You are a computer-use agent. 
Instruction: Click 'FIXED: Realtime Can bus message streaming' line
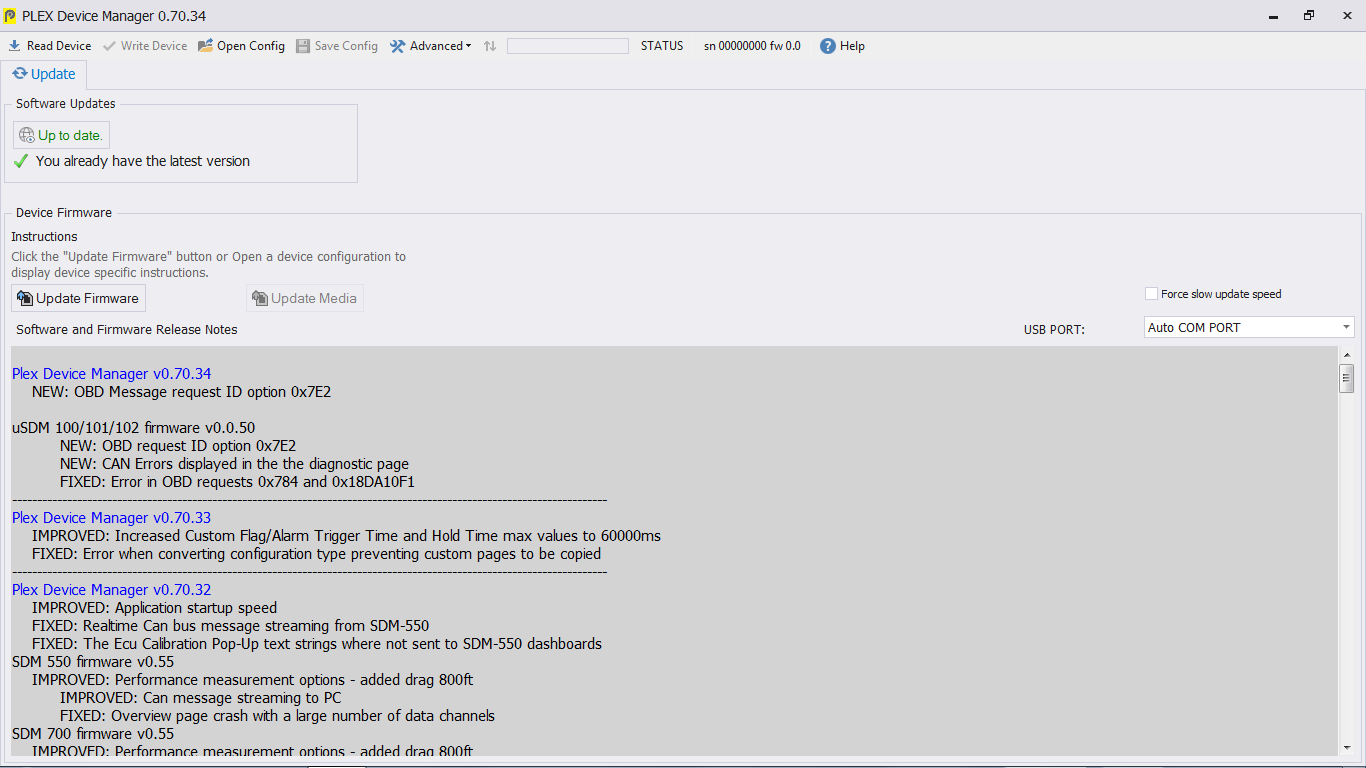(230, 626)
